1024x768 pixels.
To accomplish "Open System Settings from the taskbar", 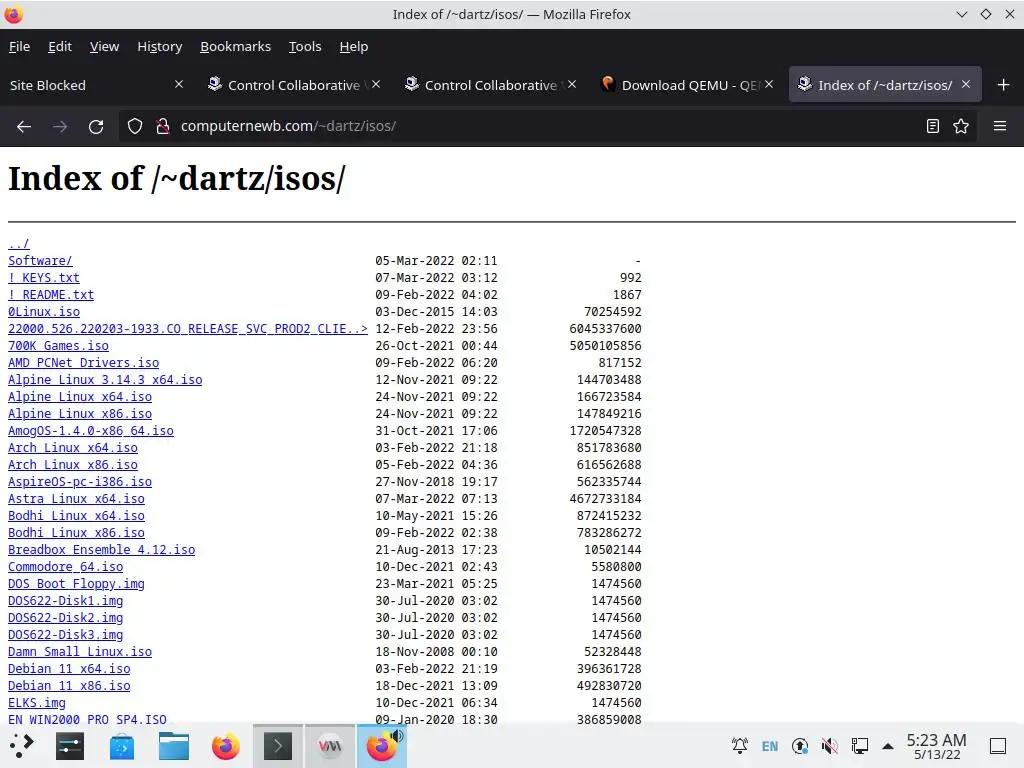I will point(70,746).
